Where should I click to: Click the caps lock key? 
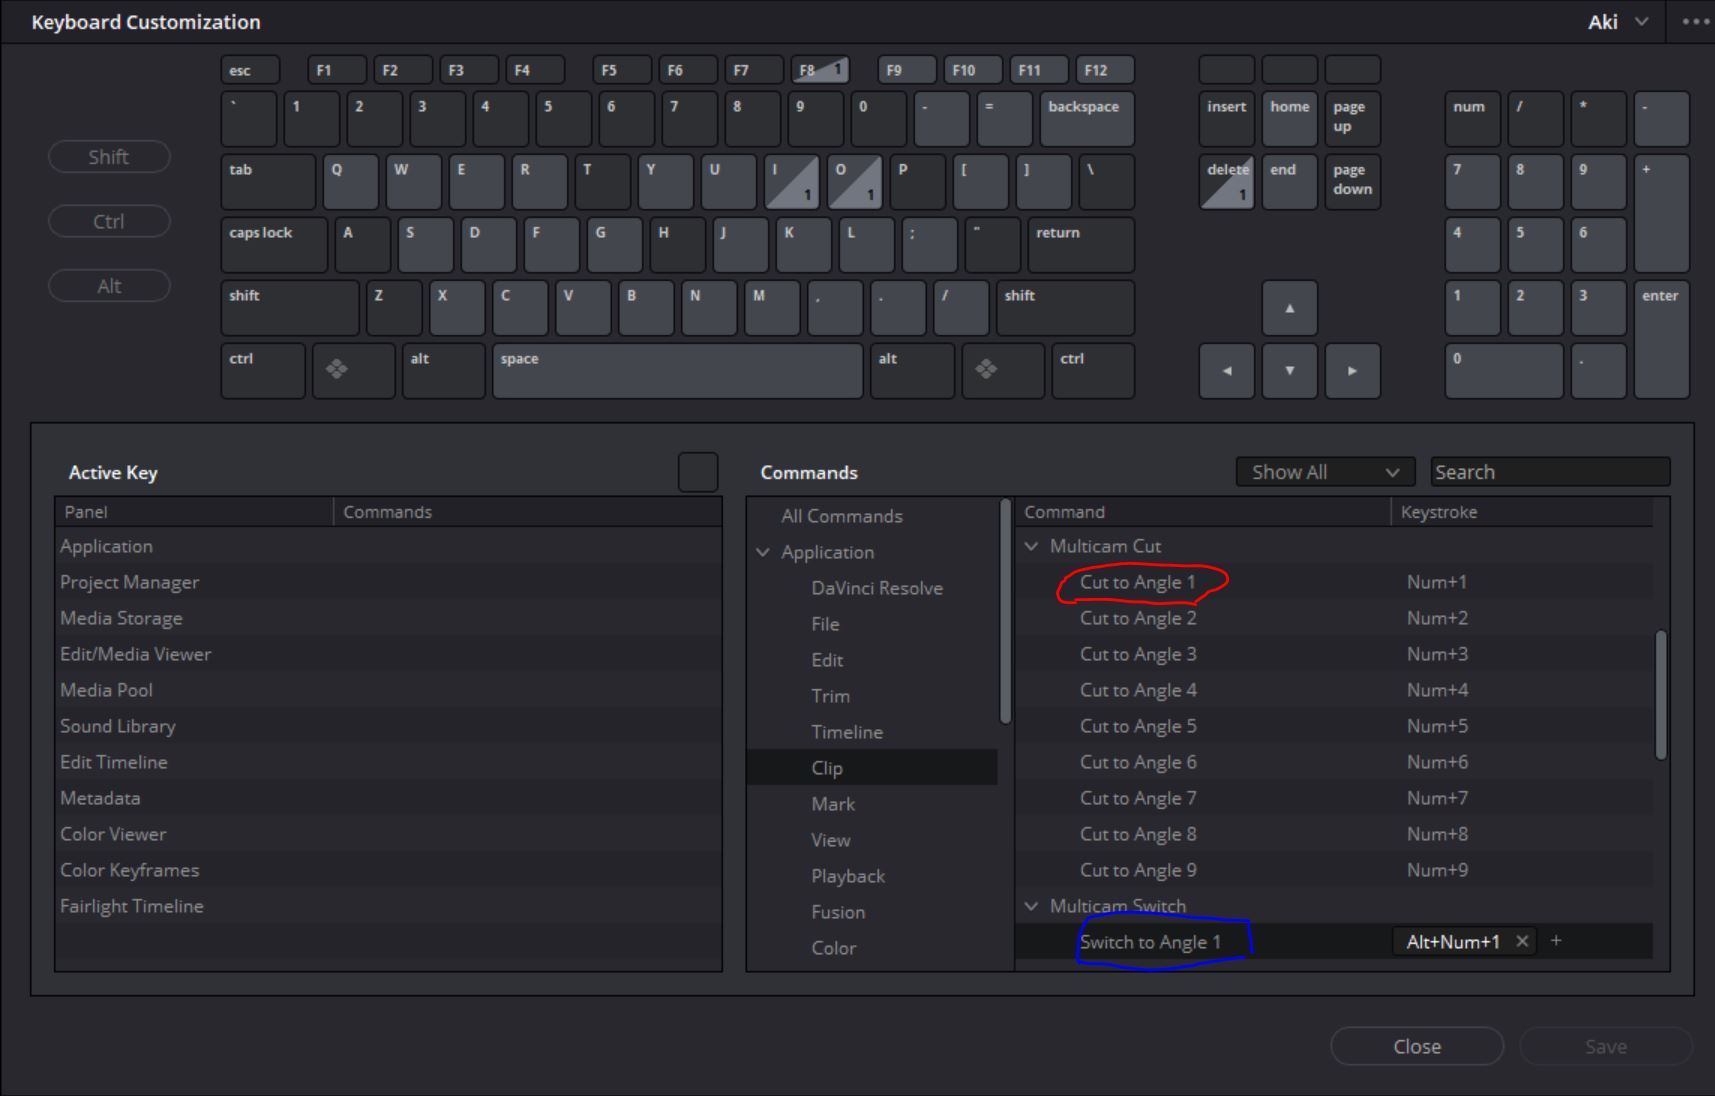274,245
